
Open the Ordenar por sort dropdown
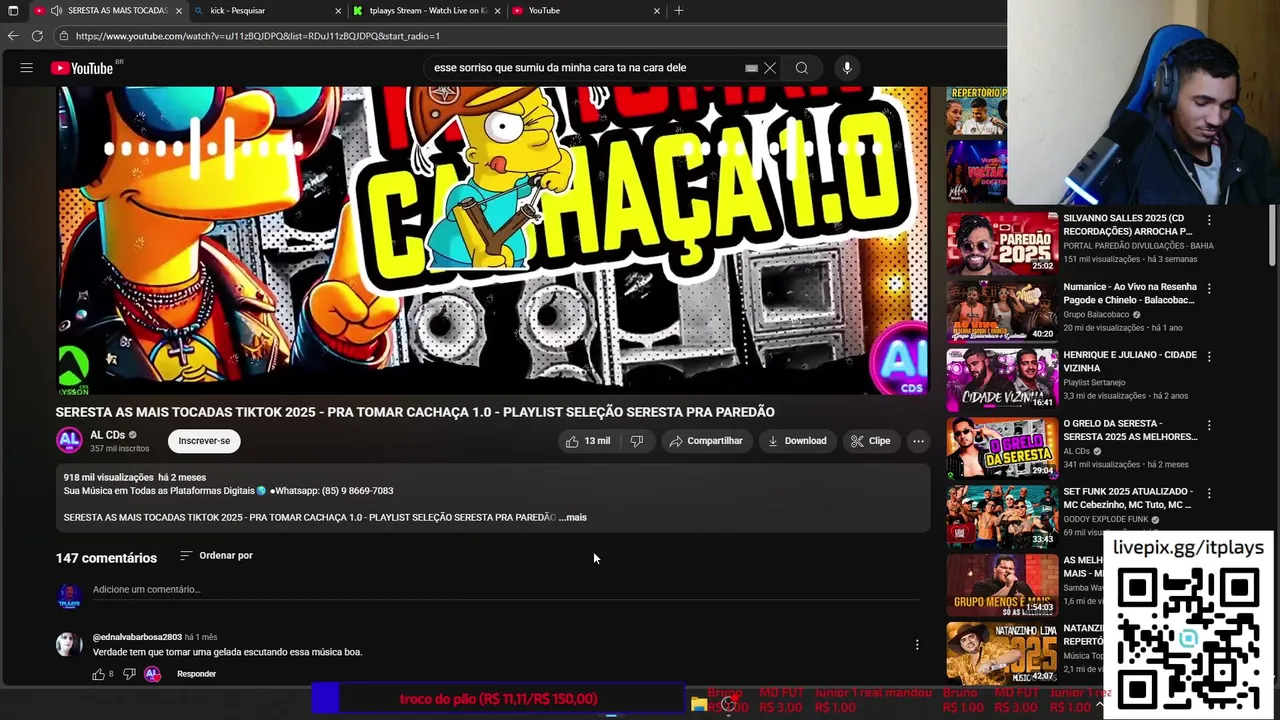(x=216, y=555)
